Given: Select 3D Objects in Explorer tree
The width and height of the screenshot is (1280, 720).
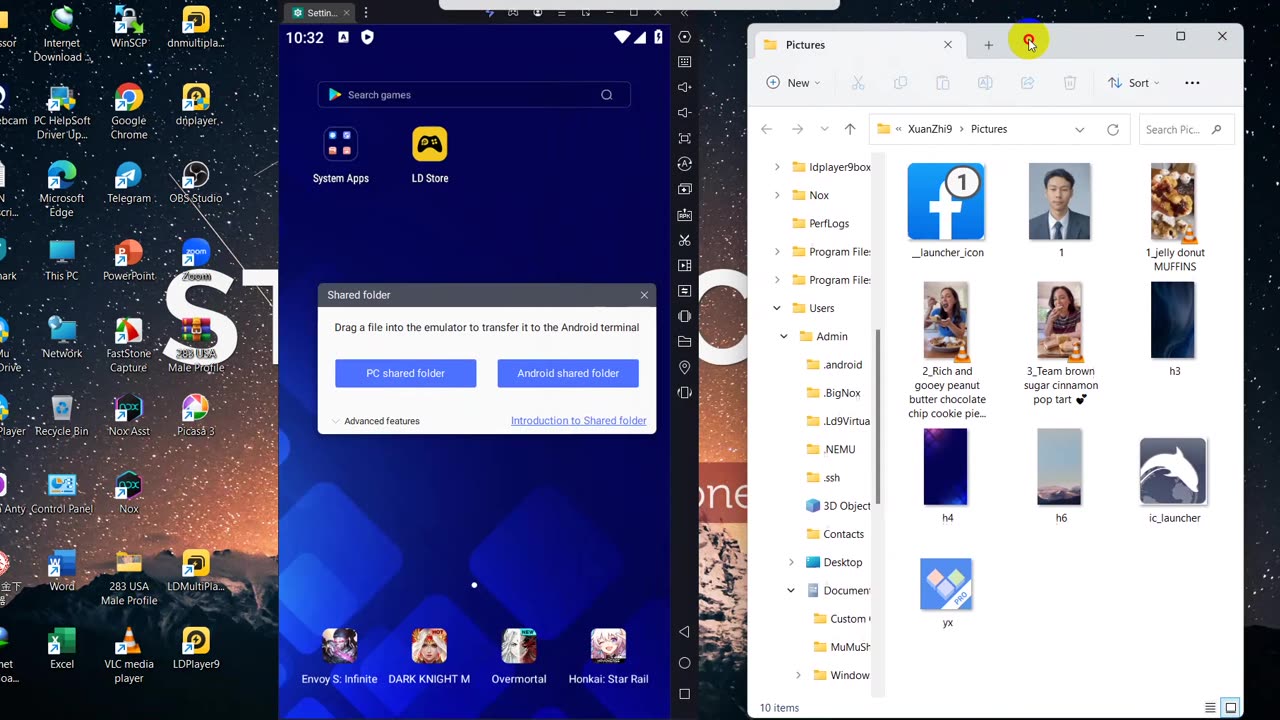Looking at the screenshot, I should 838,506.
